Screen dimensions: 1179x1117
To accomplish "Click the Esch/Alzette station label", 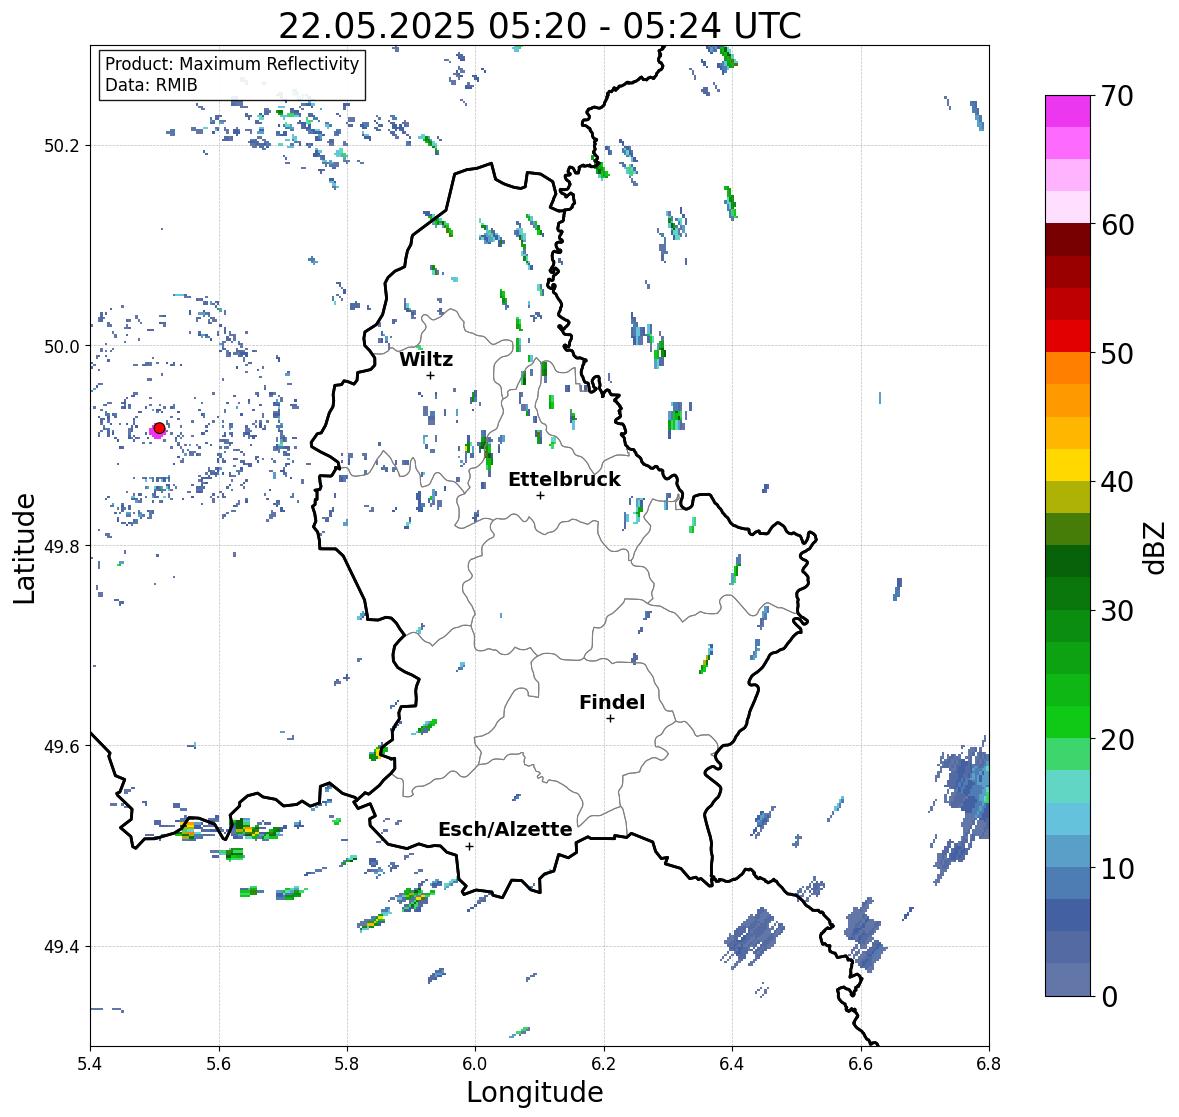I will [x=505, y=829].
